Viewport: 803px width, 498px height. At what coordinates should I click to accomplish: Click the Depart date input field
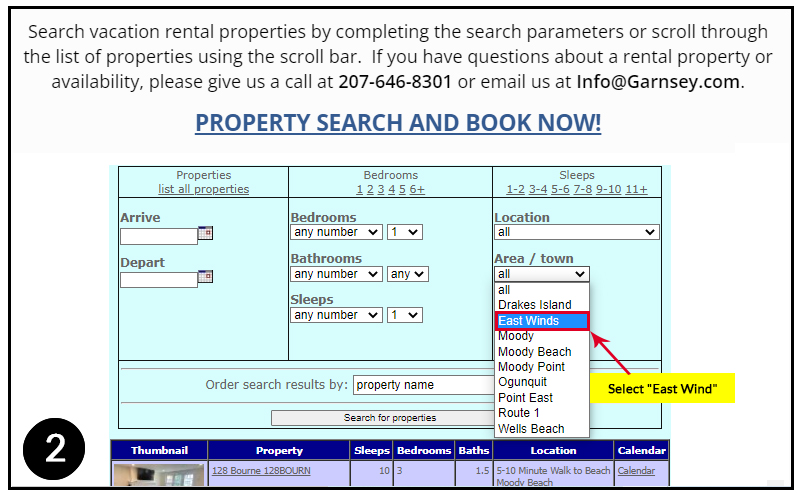(x=158, y=280)
